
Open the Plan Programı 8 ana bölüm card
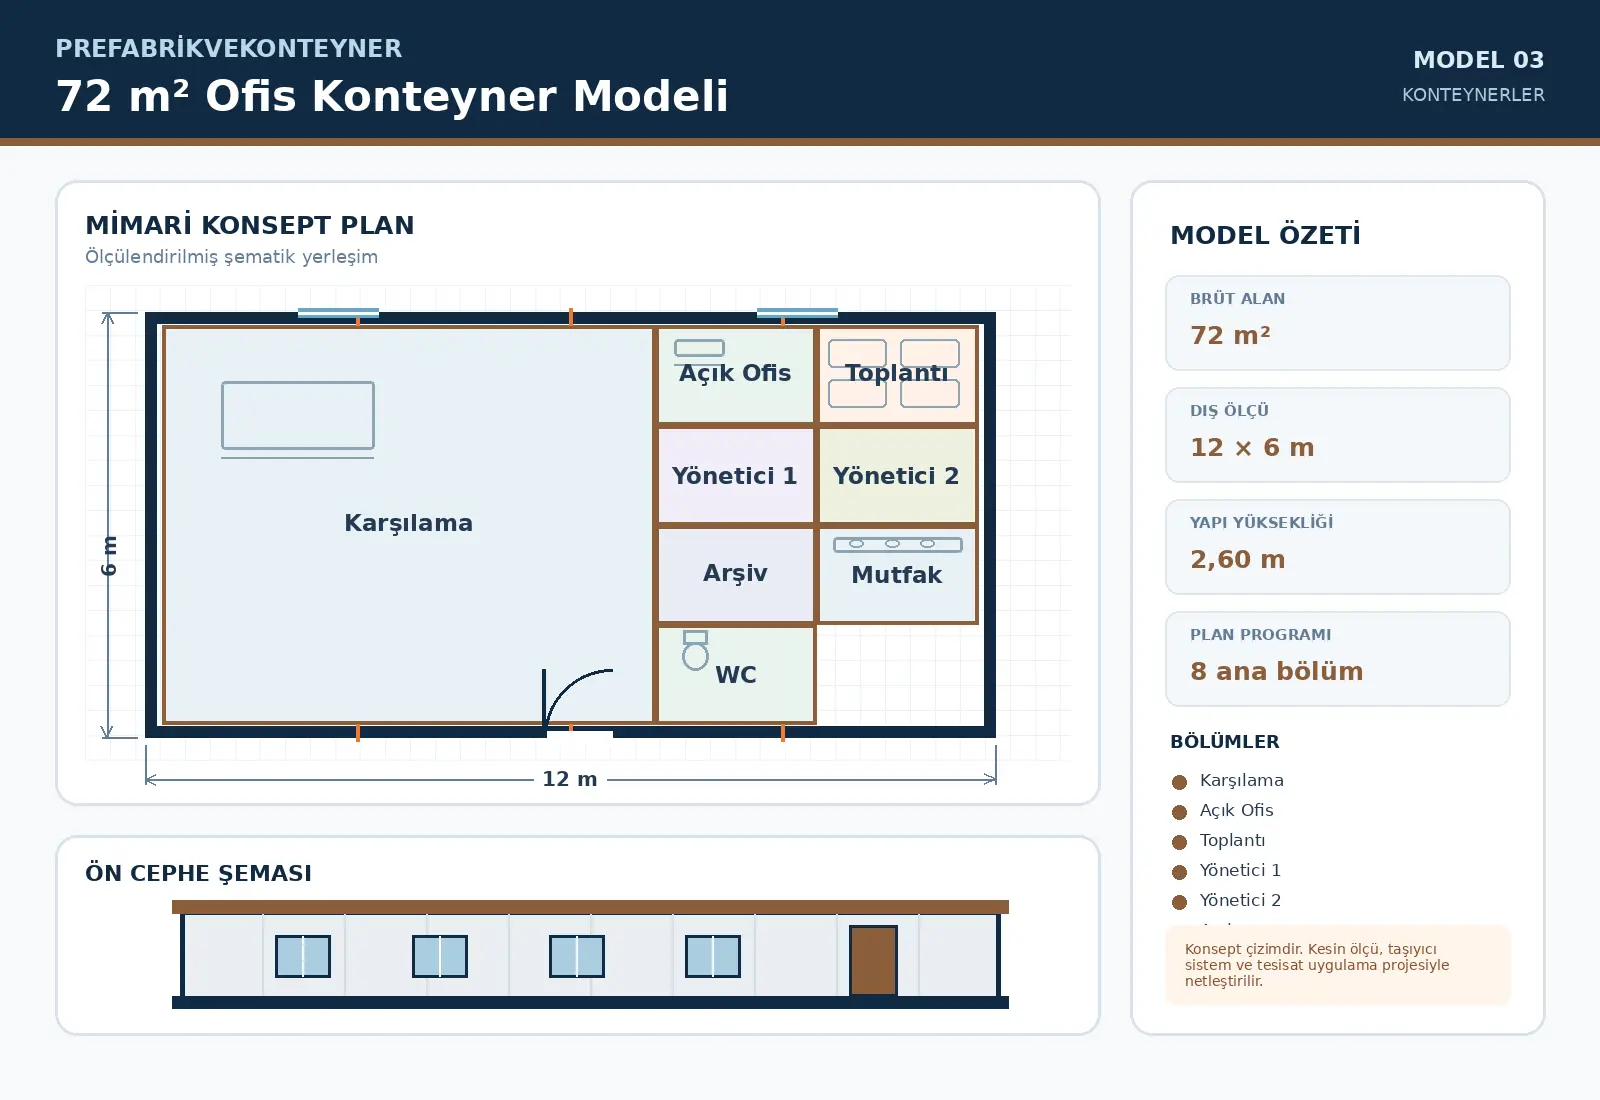[x=1338, y=659]
